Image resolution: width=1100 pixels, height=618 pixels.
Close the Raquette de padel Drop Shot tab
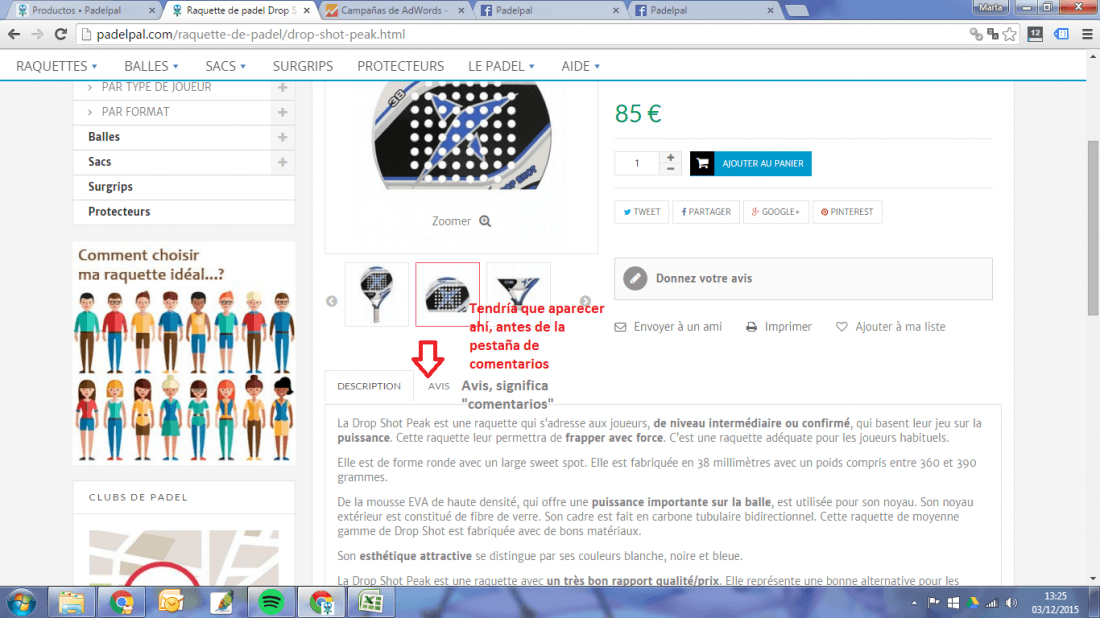coord(307,11)
